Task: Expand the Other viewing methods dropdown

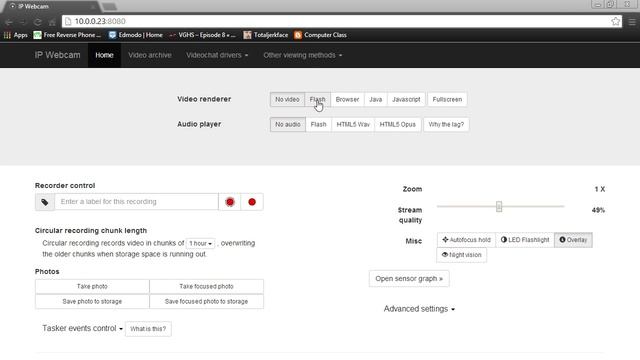Action: (x=302, y=55)
